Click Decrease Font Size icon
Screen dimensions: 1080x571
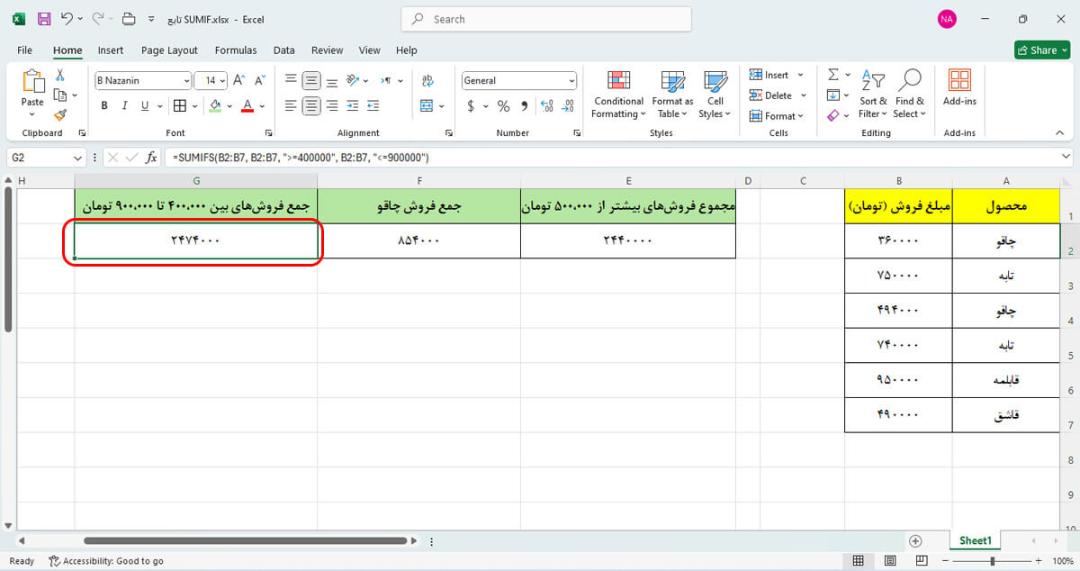click(260, 81)
